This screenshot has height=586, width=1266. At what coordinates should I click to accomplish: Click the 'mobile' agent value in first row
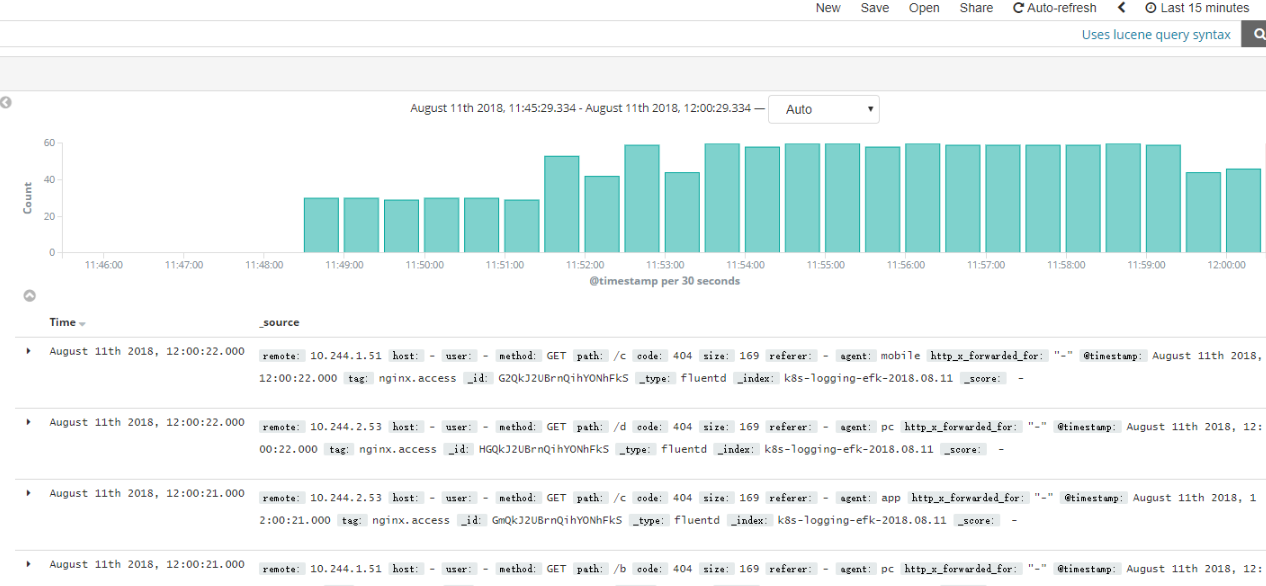[900, 355]
